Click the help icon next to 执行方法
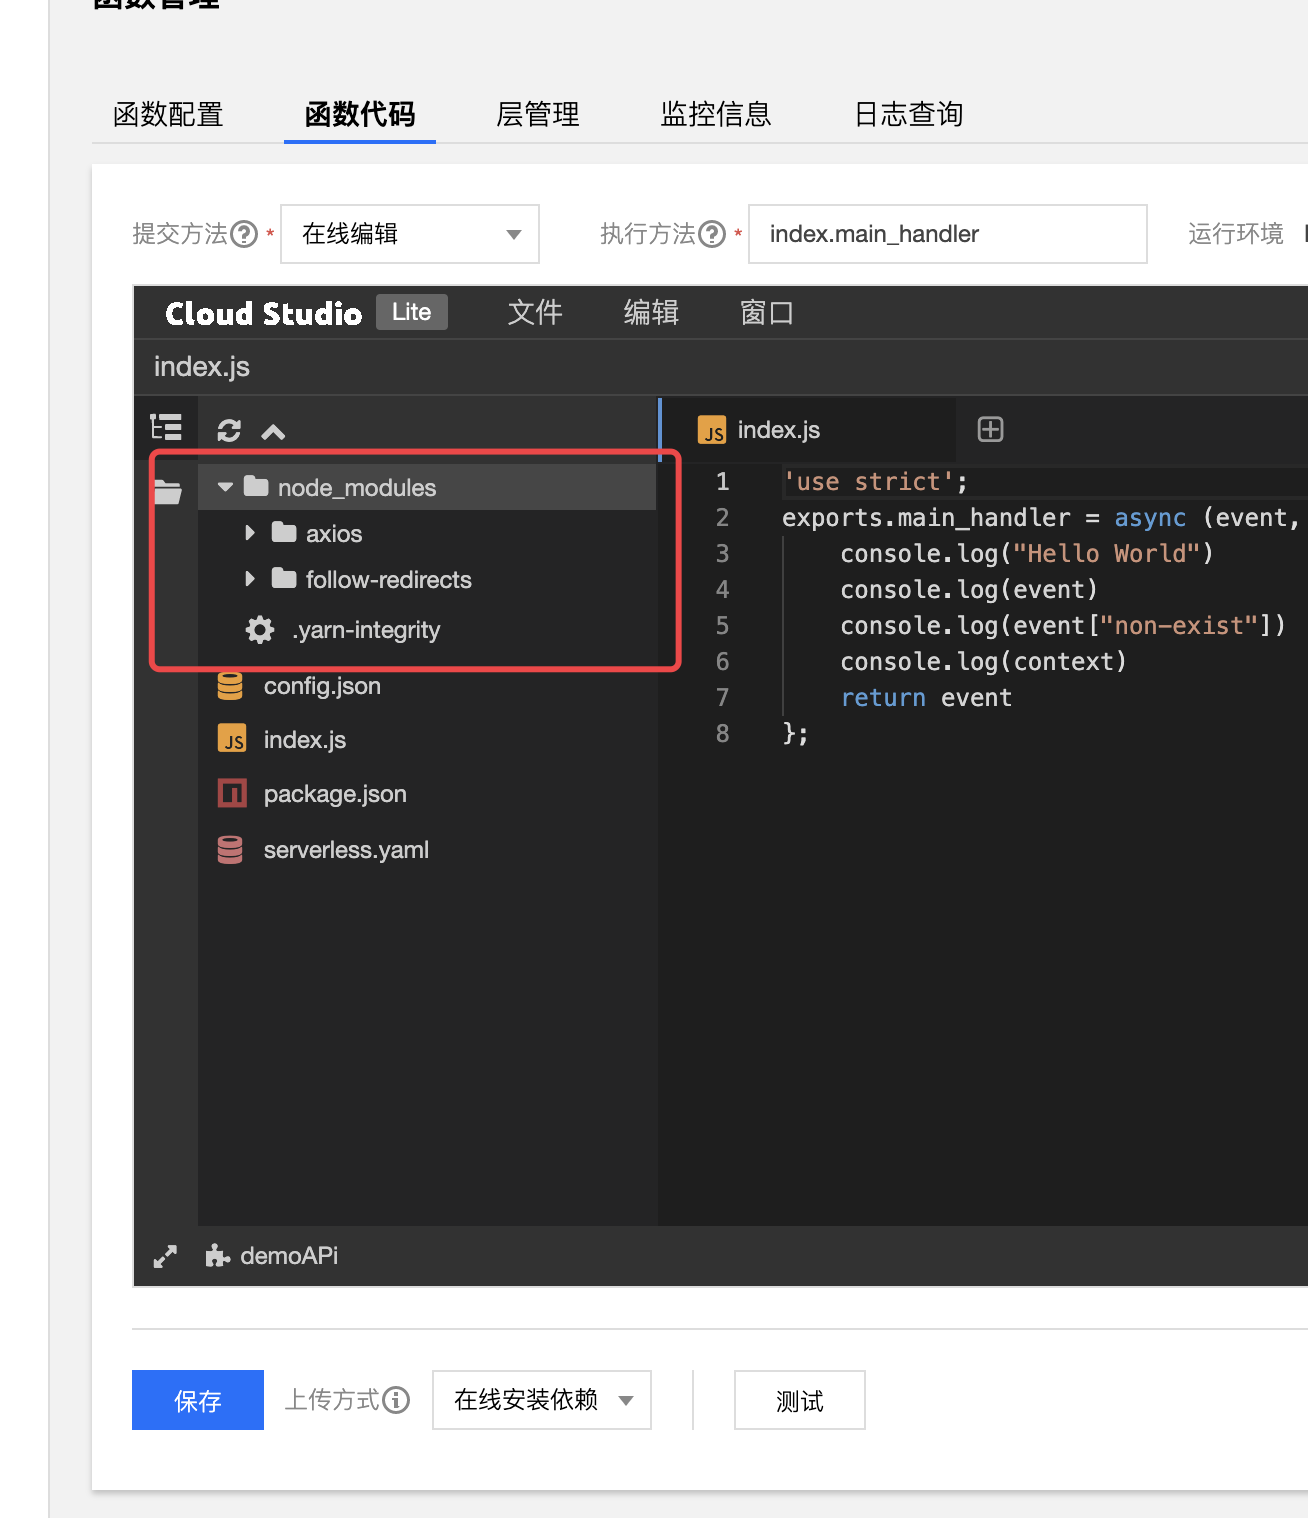 (x=712, y=234)
